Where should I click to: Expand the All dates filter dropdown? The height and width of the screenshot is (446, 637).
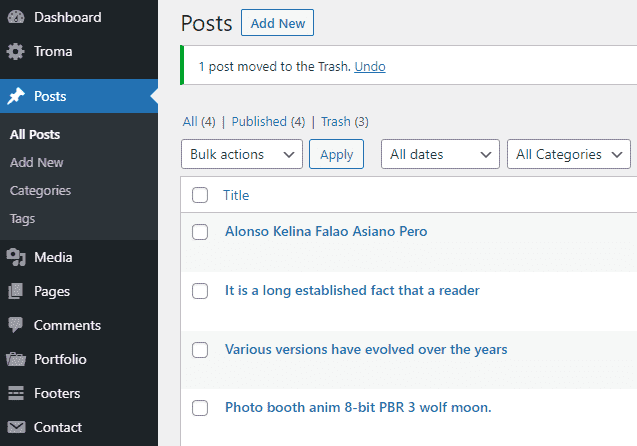(x=440, y=155)
